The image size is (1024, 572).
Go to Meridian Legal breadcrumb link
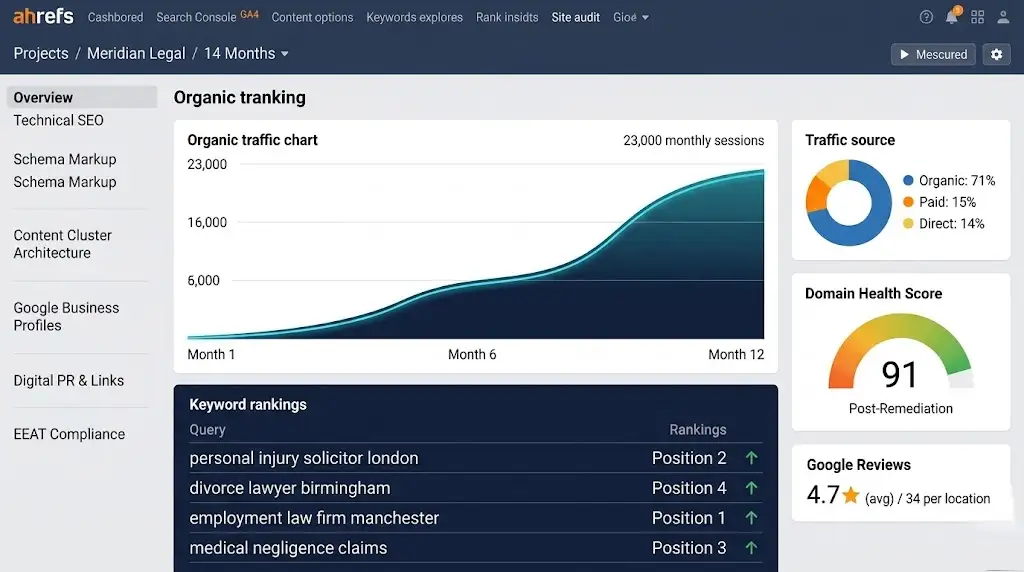136,54
